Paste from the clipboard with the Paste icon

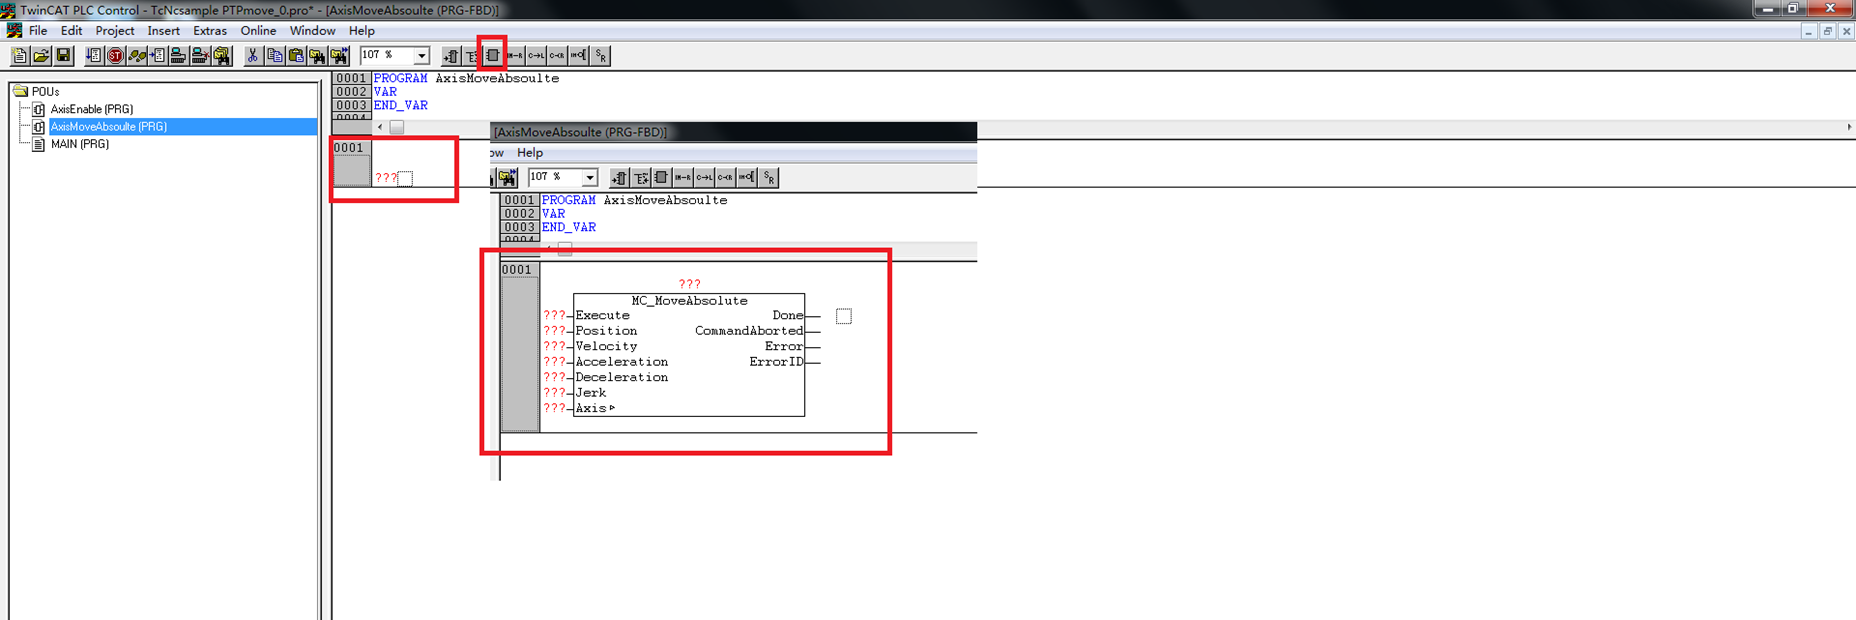click(296, 55)
